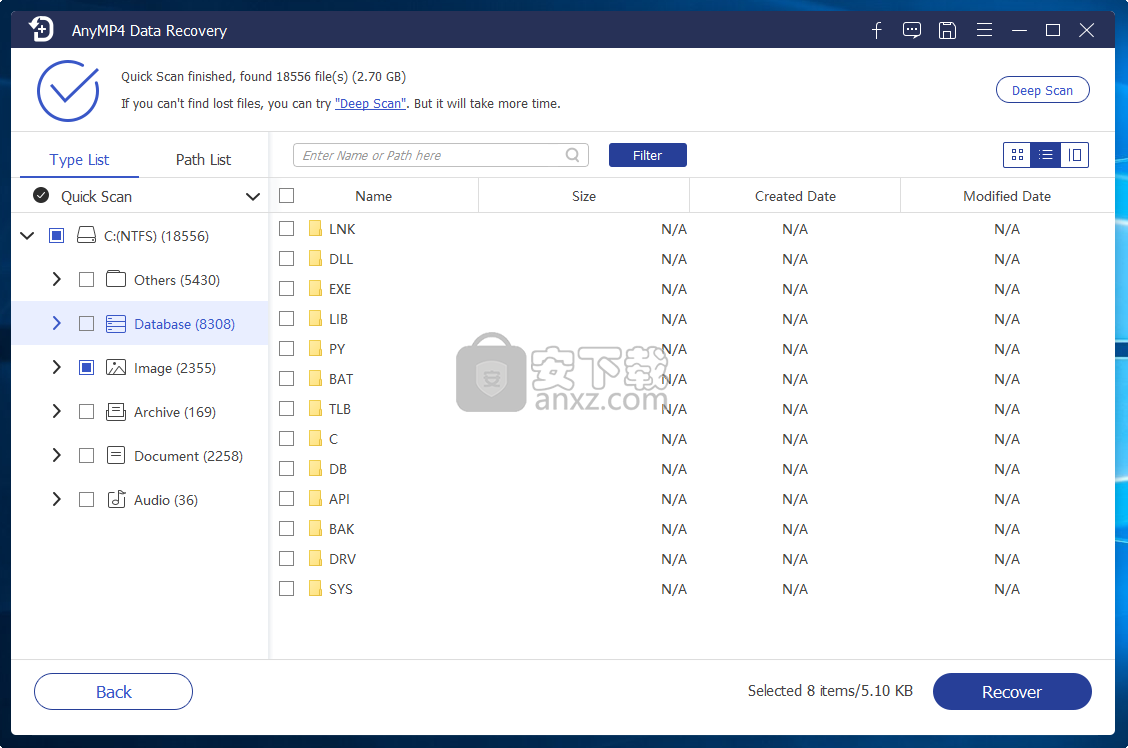Click the "Deep Scan" hyperlink
The image size is (1128, 748).
click(x=370, y=104)
